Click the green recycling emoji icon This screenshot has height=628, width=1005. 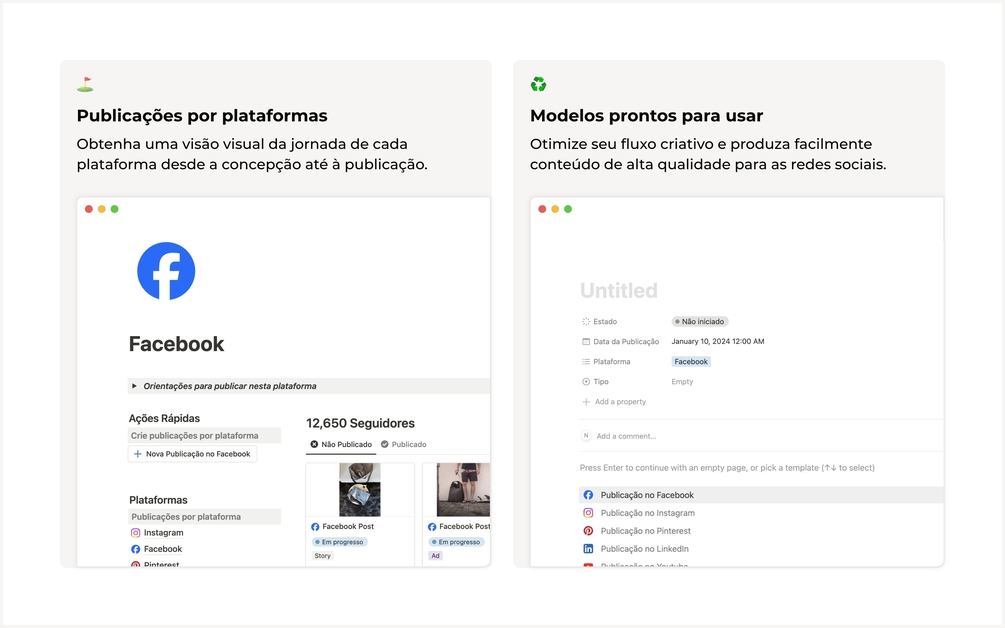click(538, 84)
